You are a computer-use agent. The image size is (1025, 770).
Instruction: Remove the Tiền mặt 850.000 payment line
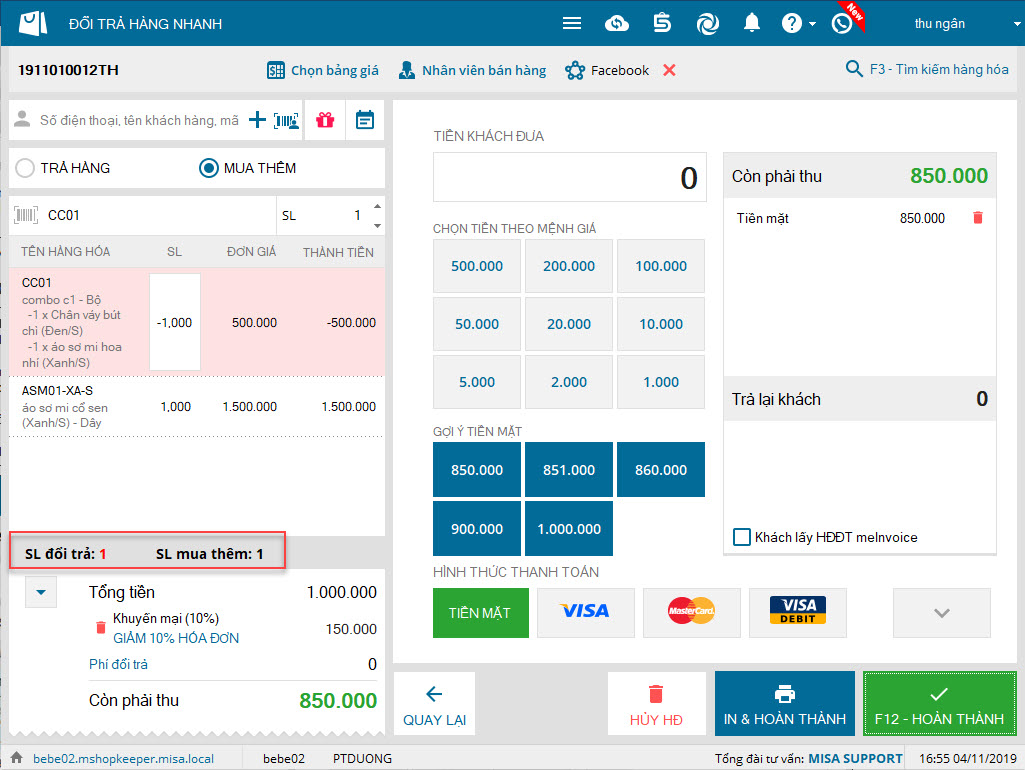(978, 218)
